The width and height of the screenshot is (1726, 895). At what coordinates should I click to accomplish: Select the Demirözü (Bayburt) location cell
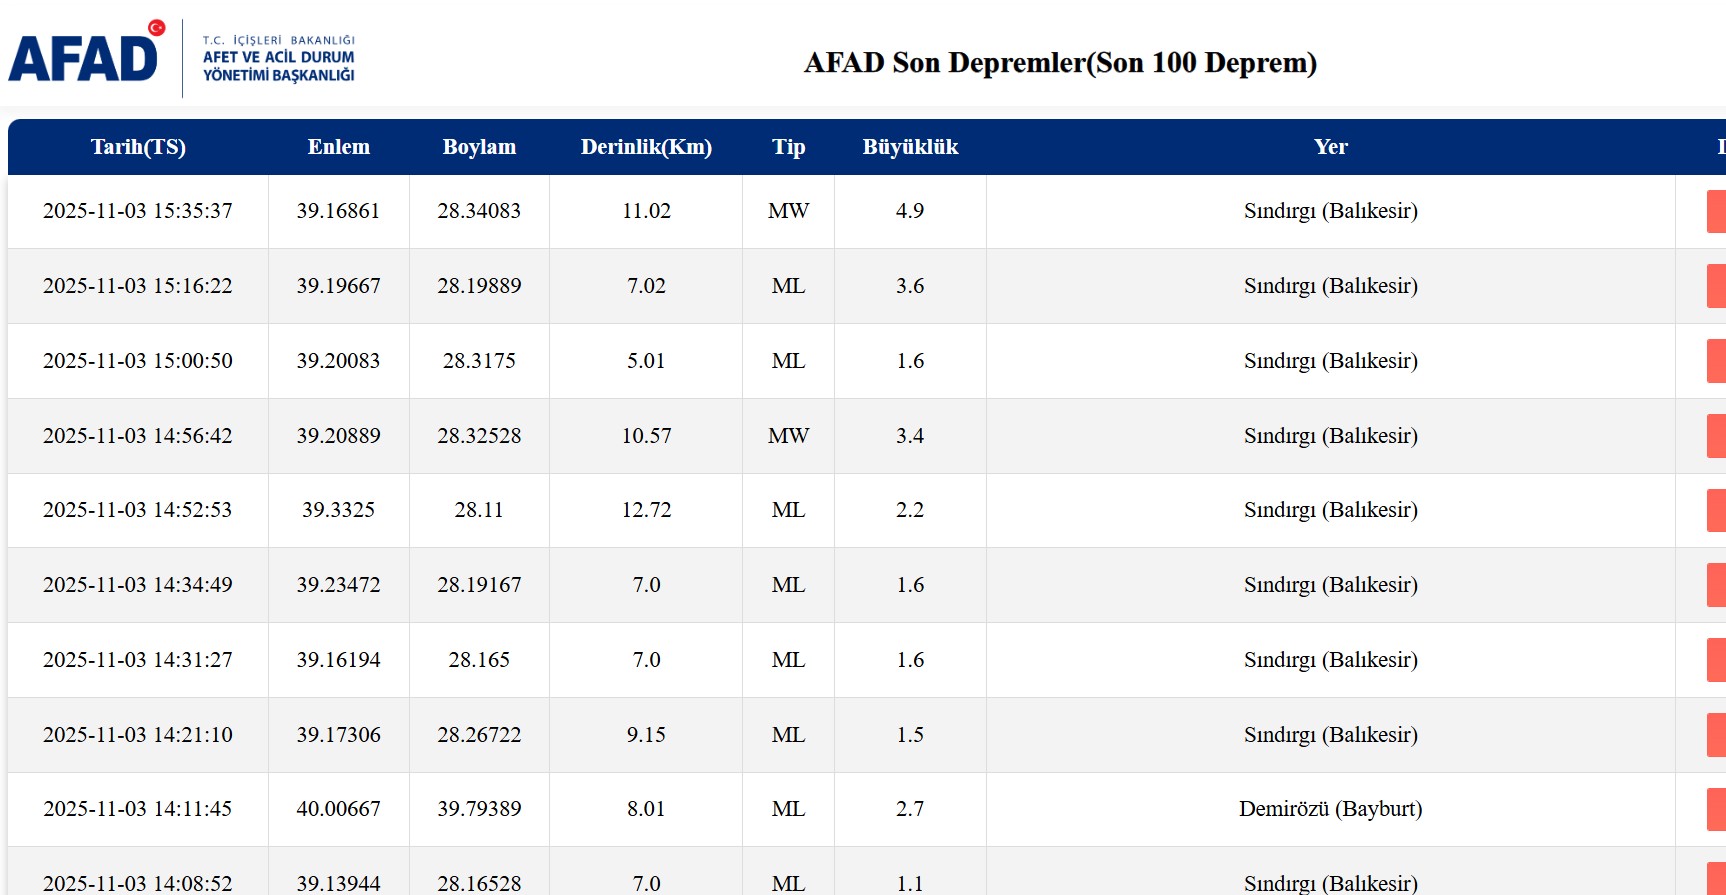(x=1330, y=809)
